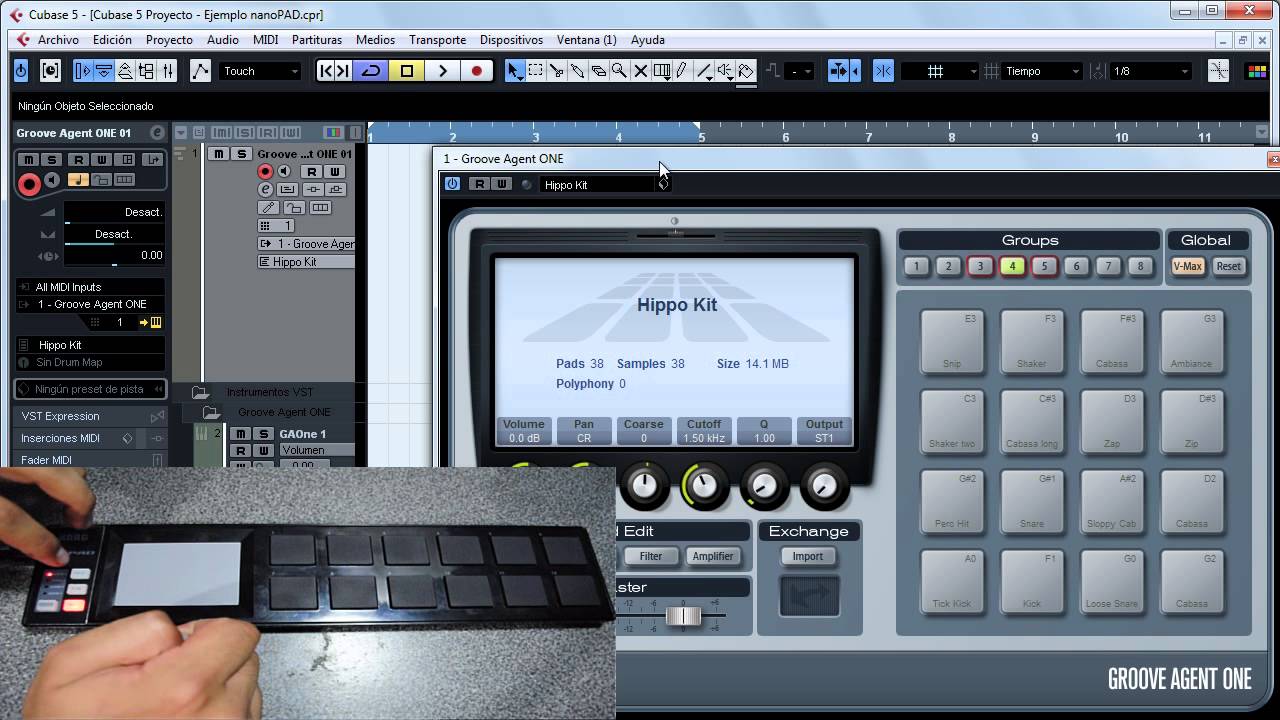Open Ningún preset de pista selector
Viewport: 1280px width, 720px height.
click(x=91, y=389)
